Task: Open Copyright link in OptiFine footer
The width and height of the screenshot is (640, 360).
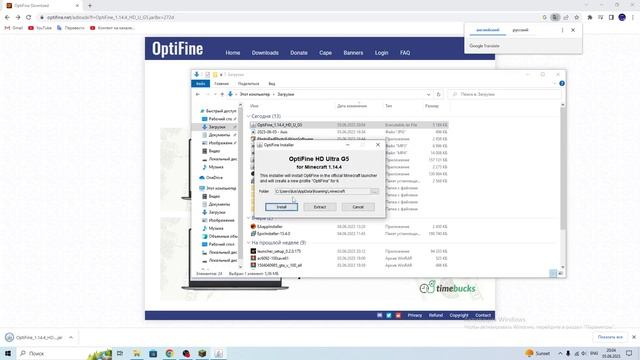Action: point(459,316)
